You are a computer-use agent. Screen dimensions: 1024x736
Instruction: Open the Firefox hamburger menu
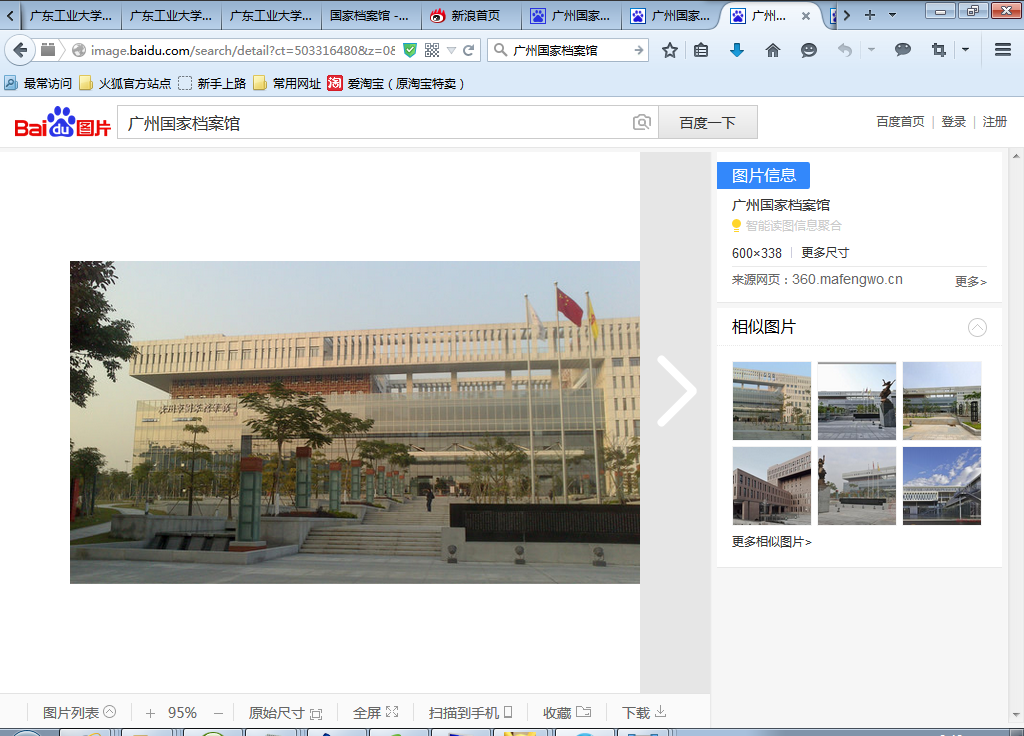[x=1003, y=50]
